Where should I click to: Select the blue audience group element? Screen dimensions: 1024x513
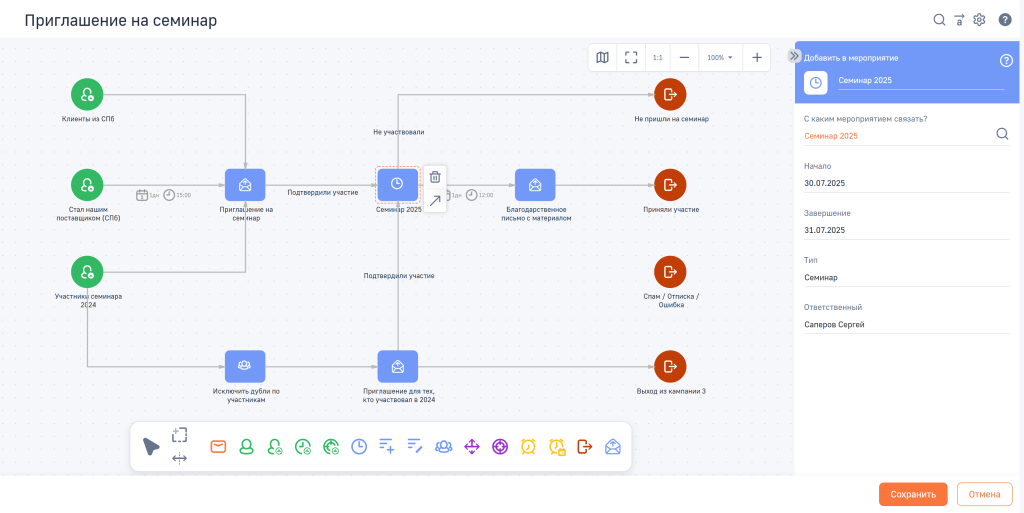coord(443,446)
